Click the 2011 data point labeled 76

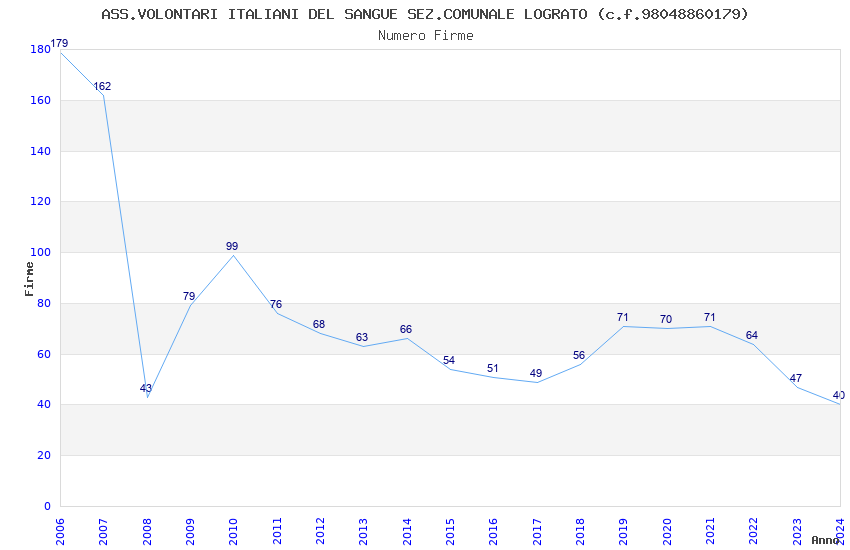[x=277, y=313]
